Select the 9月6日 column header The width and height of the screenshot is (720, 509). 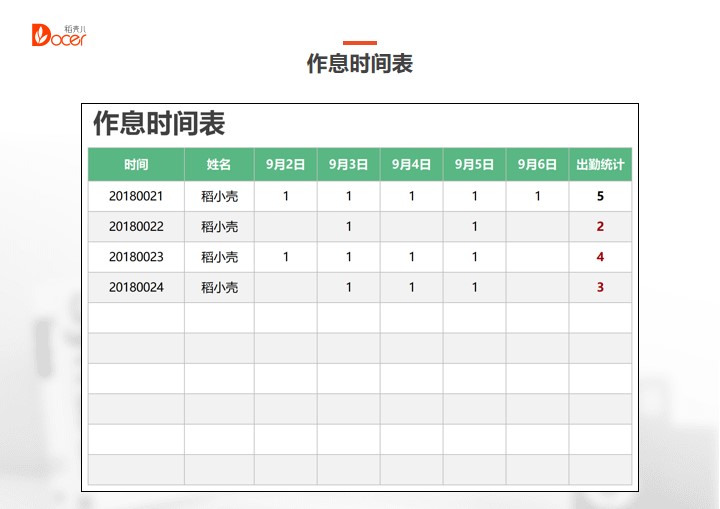coord(537,165)
